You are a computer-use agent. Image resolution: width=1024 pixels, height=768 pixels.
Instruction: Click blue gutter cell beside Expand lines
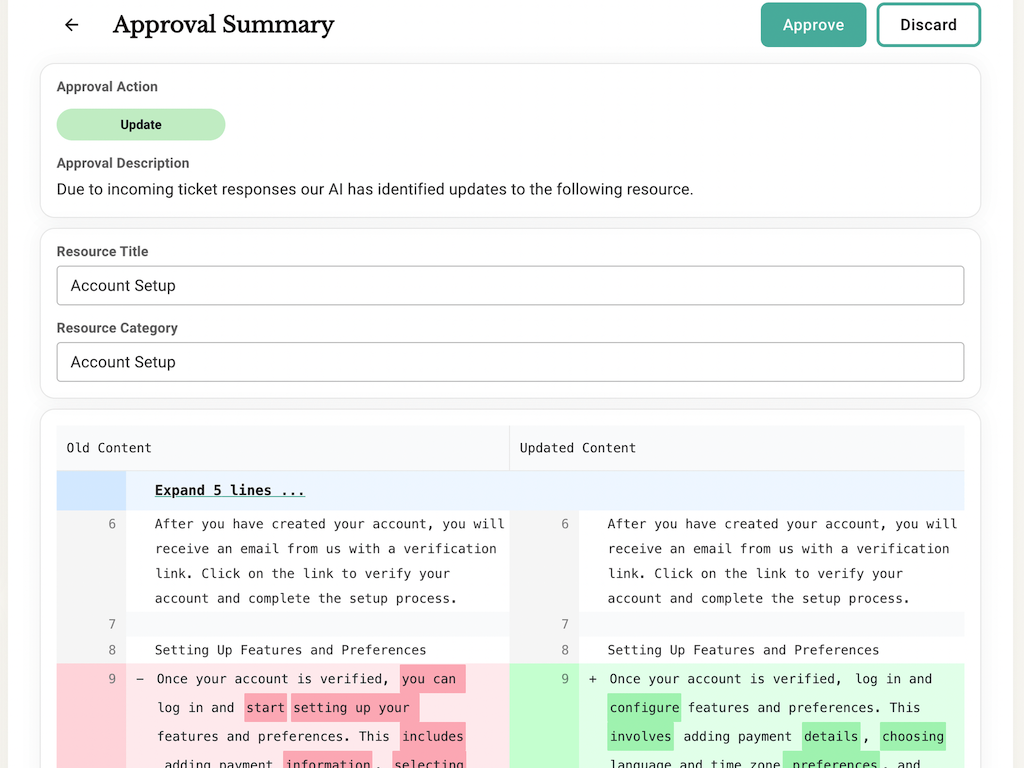(x=91, y=490)
